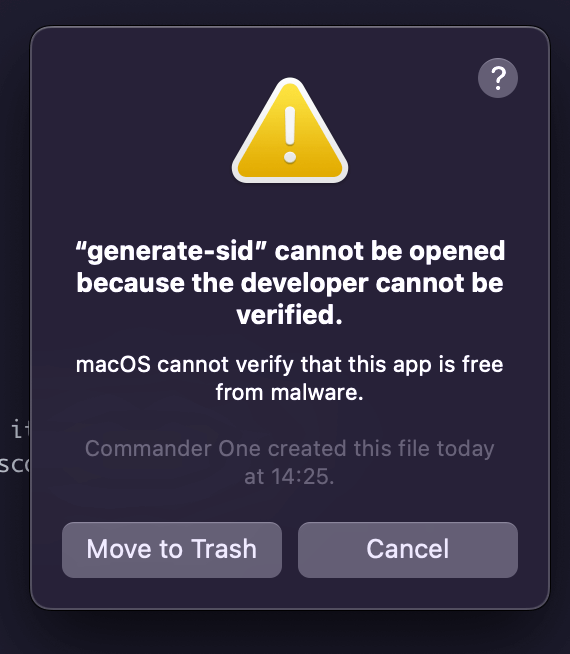Click the "because the developer cannot be" line

(x=290, y=283)
